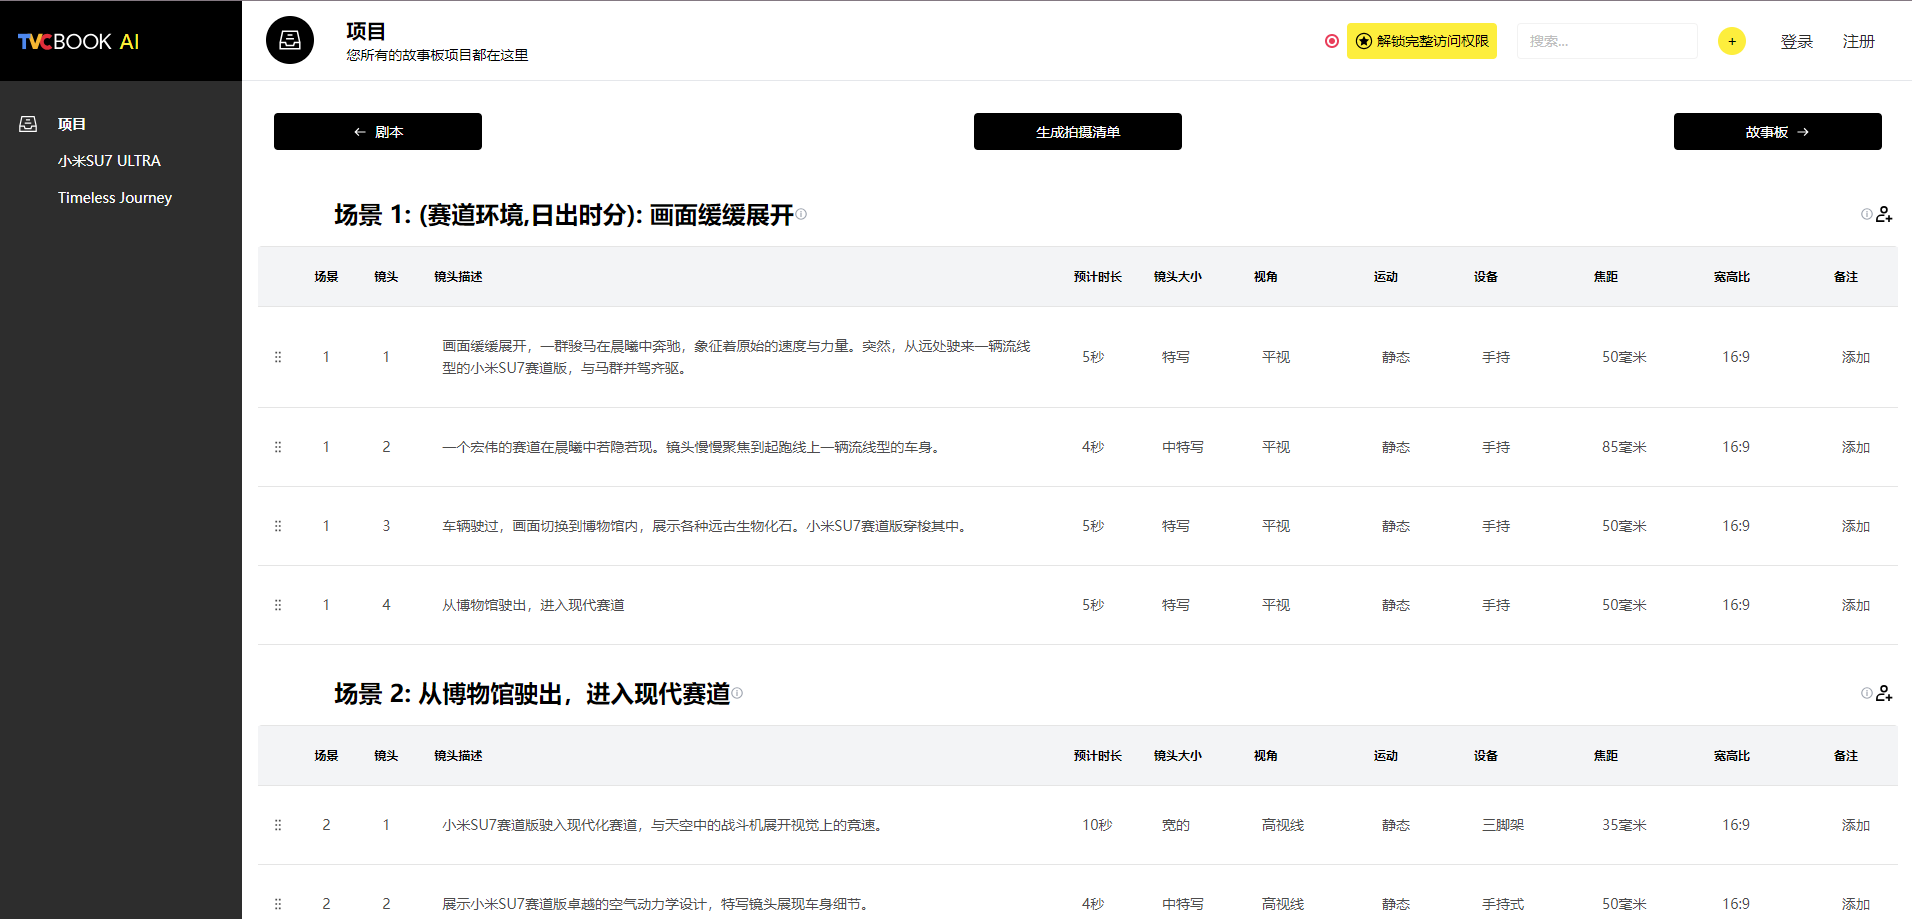Proceed to the storyboard (故事板) page
1912x919 pixels.
coord(1778,132)
